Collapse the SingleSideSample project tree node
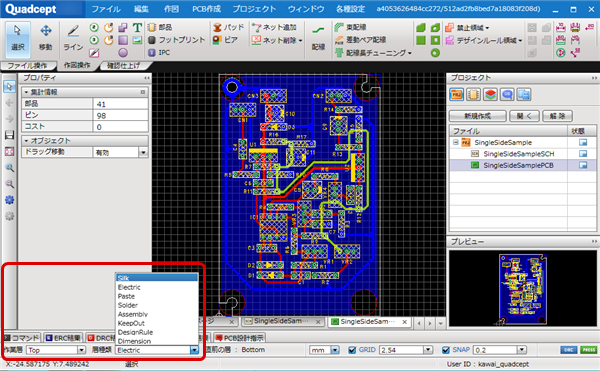The height and width of the screenshot is (371, 600). coord(455,142)
